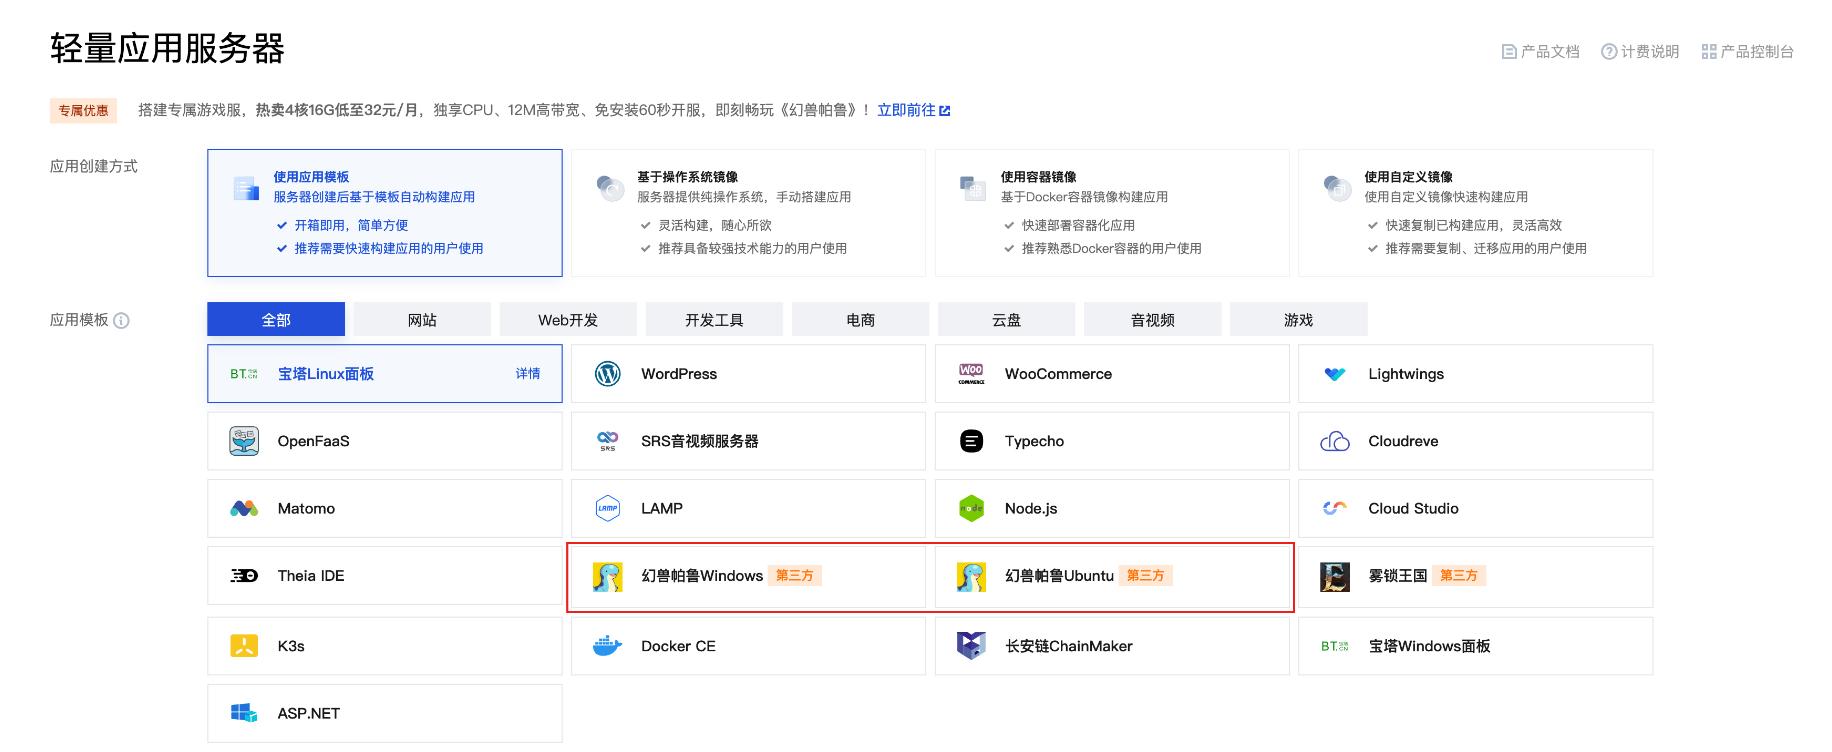Filter templates by 音视频 tab
This screenshot has width=1832, height=752.
(x=1153, y=320)
